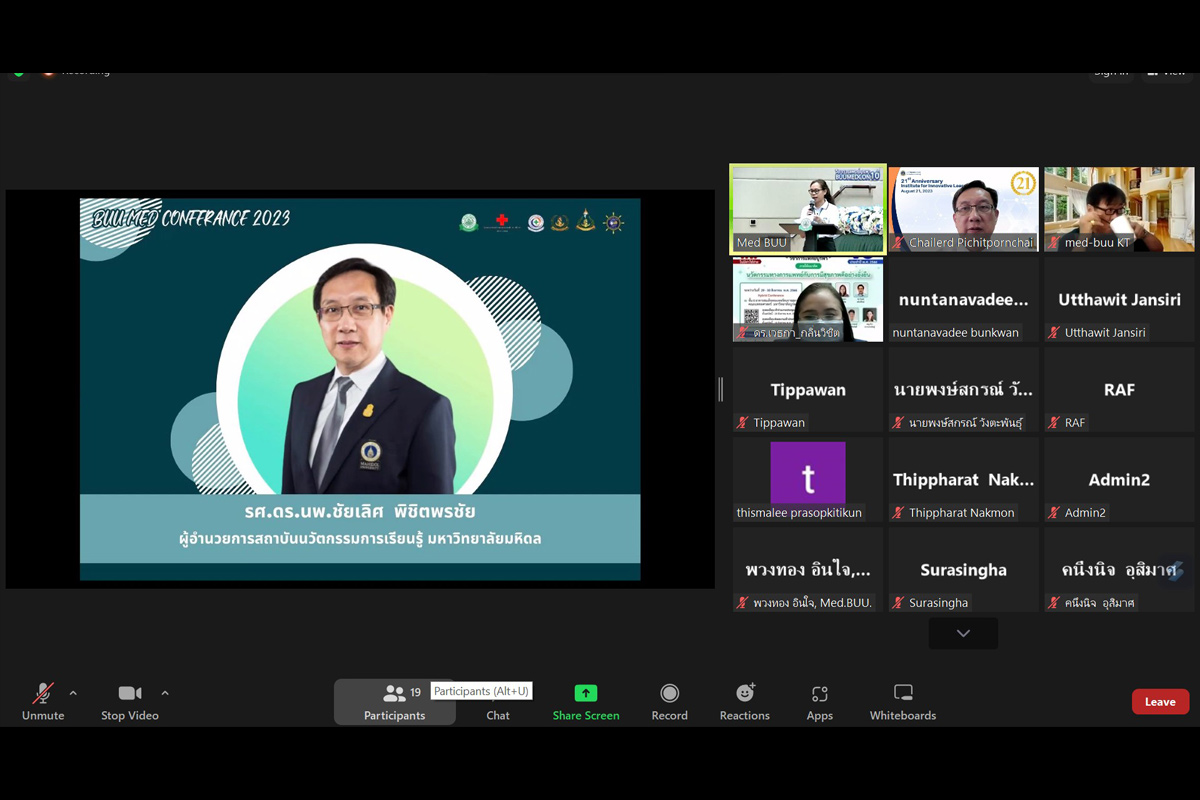Expand audio options arrow beside Unmute

coord(73,693)
